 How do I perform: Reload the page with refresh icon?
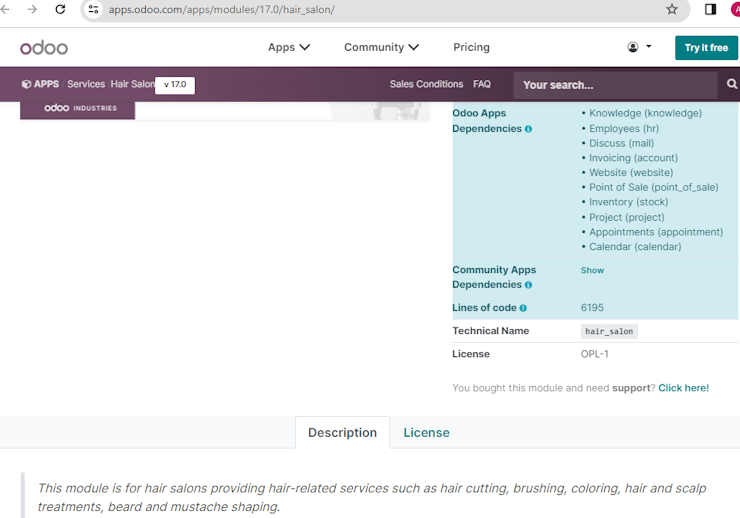click(60, 9)
